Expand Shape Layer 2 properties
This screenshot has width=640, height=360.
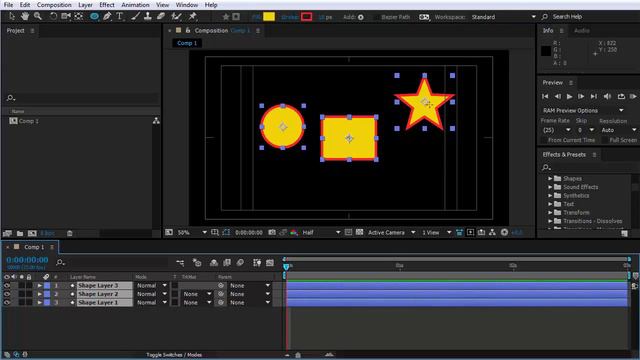40,294
